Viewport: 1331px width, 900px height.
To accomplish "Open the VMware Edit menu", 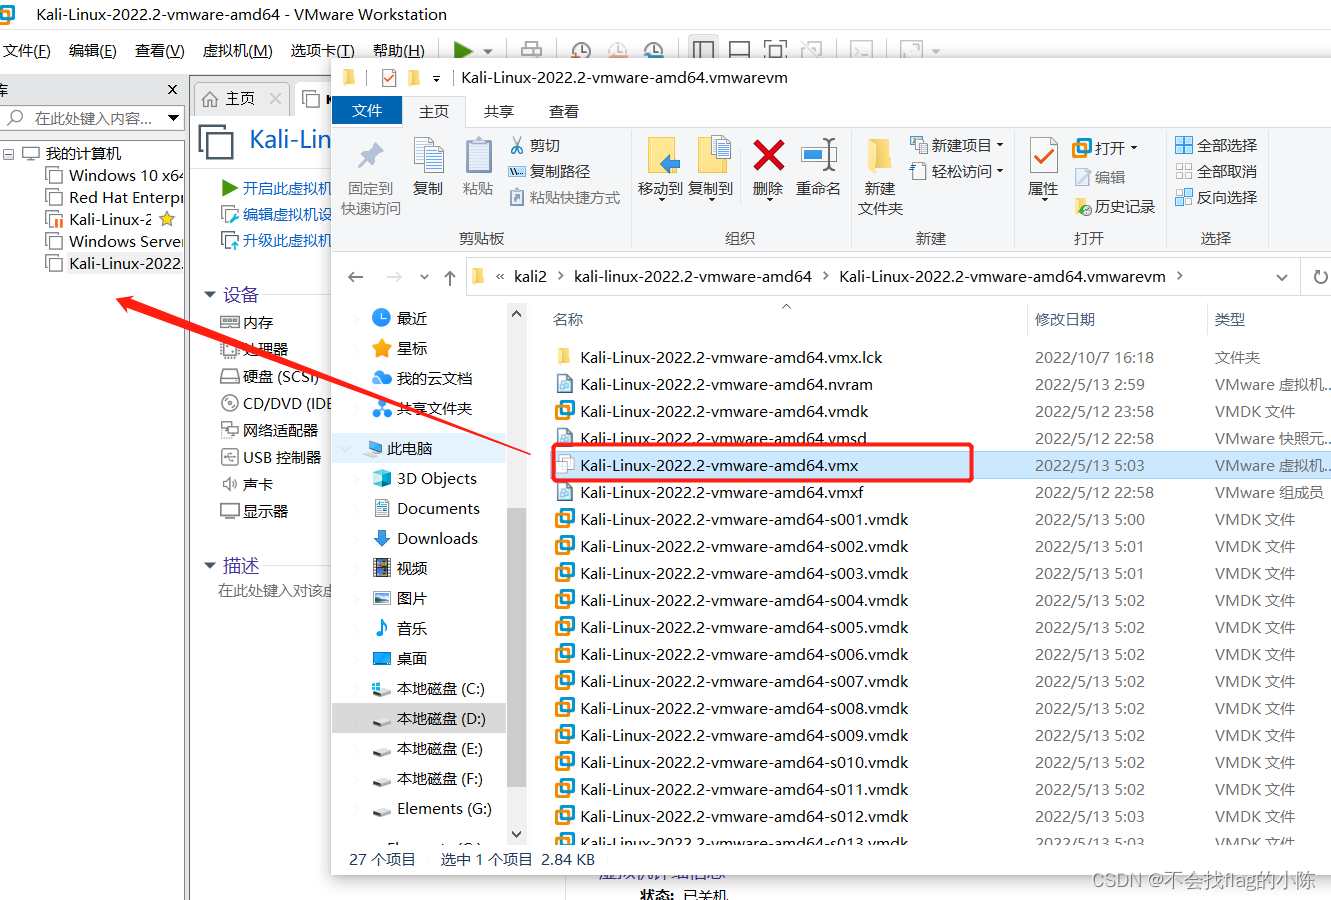I will click(x=93, y=51).
